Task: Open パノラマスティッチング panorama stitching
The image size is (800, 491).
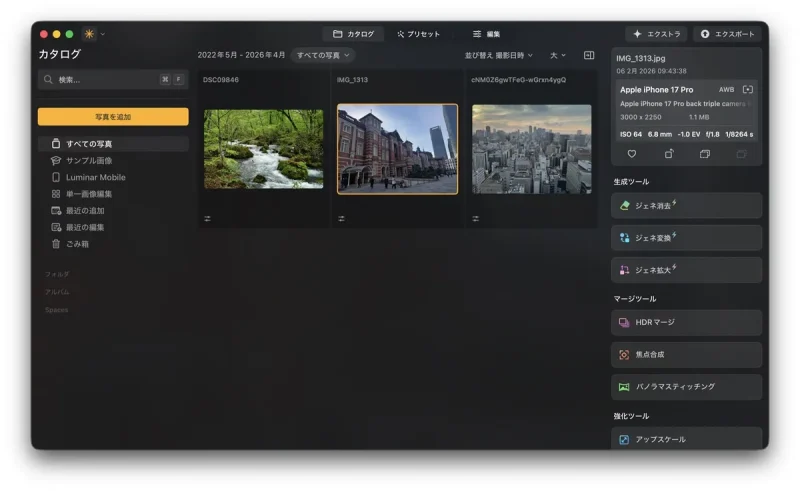Action: click(686, 387)
